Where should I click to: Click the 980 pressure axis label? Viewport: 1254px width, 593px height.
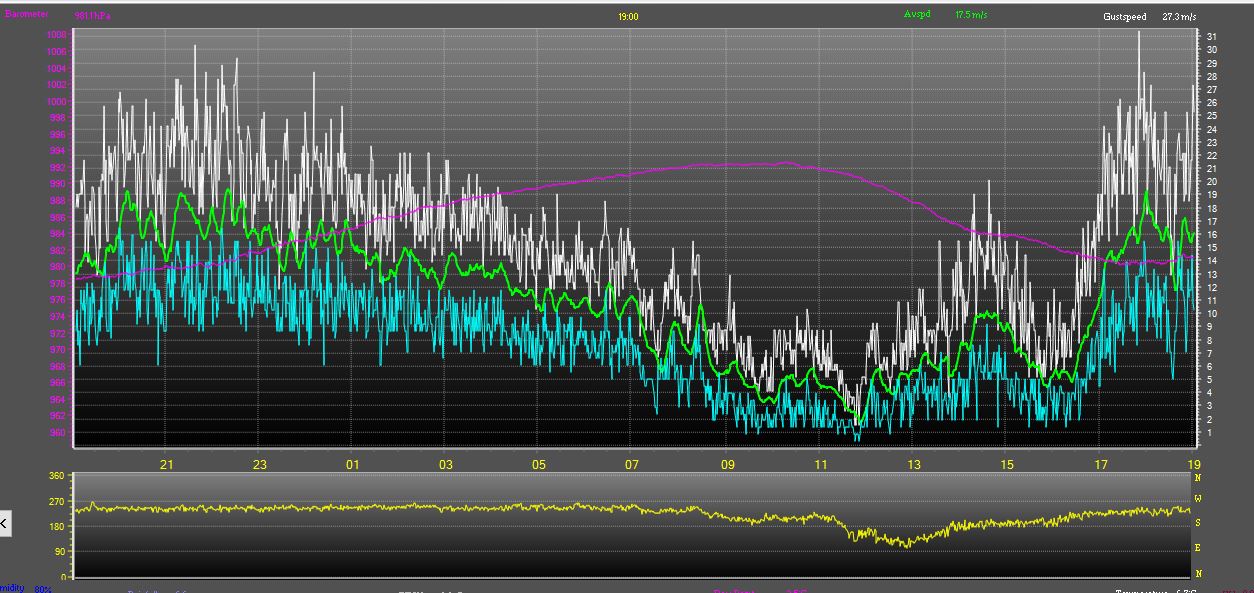pos(58,267)
